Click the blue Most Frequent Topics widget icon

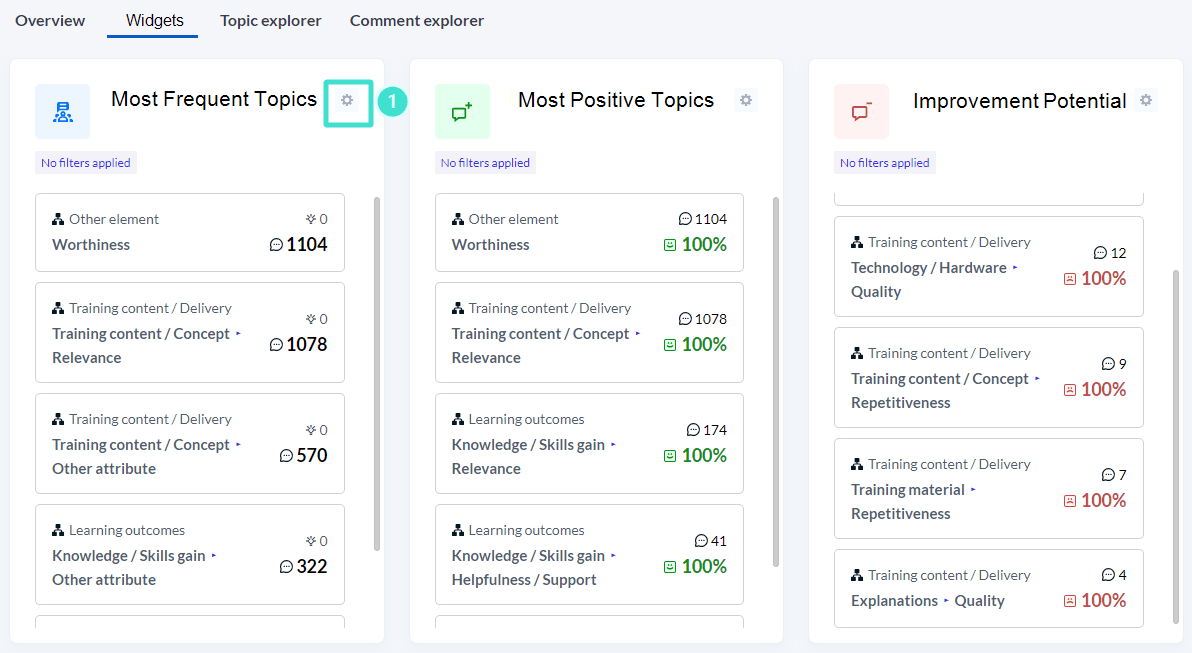62,112
